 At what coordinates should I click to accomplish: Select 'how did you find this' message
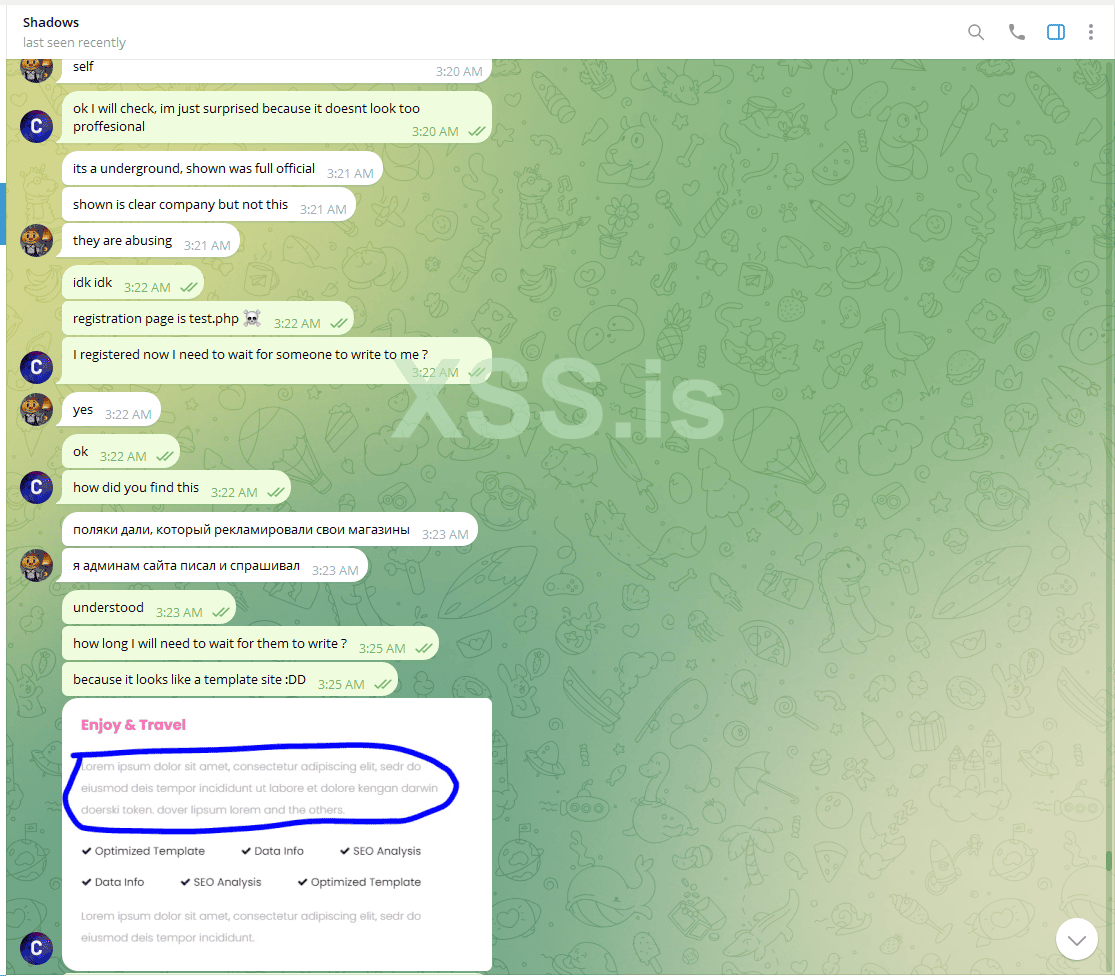[176, 488]
